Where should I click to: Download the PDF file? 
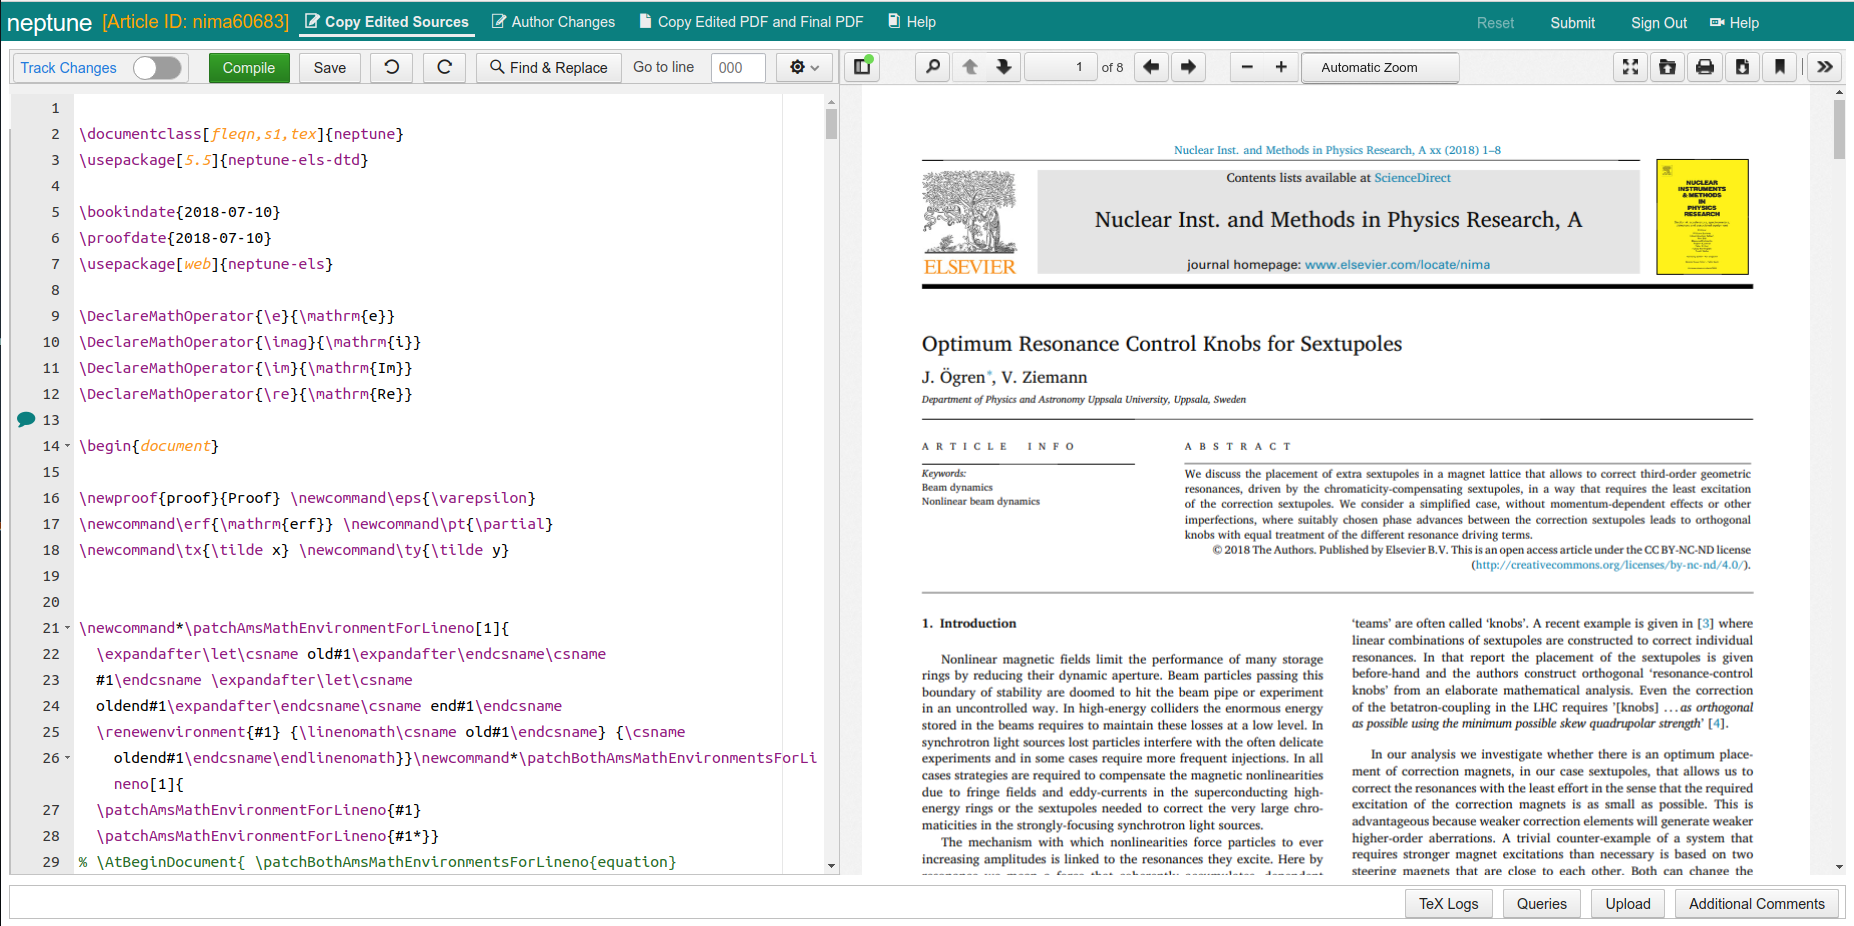click(1742, 67)
